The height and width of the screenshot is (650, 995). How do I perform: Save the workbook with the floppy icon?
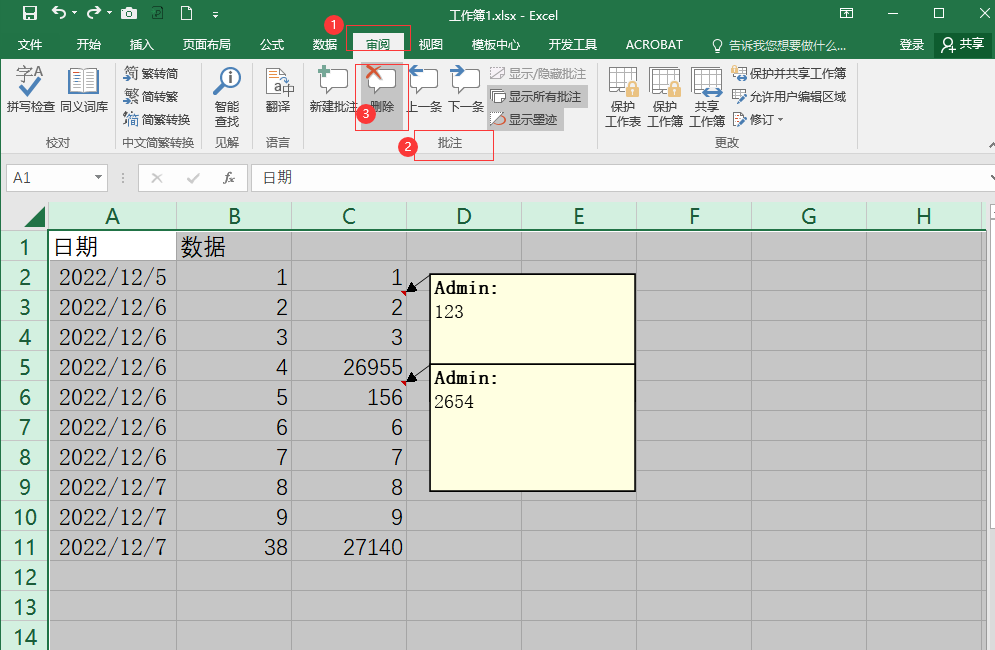(x=29, y=13)
